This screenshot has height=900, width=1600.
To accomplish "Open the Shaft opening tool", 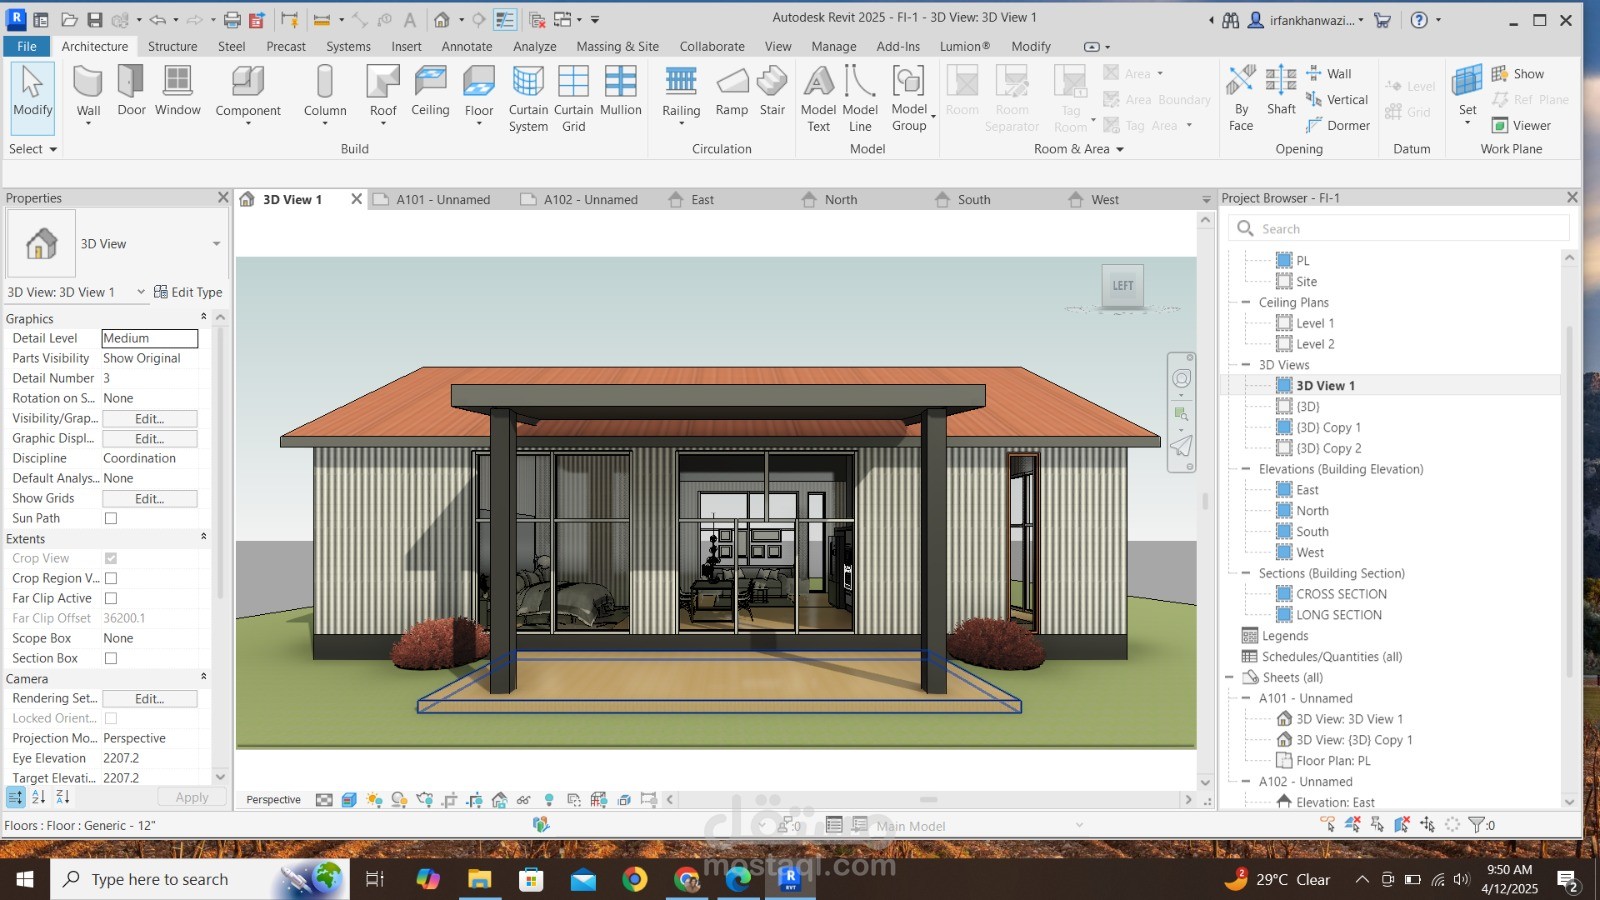I will (x=1281, y=95).
